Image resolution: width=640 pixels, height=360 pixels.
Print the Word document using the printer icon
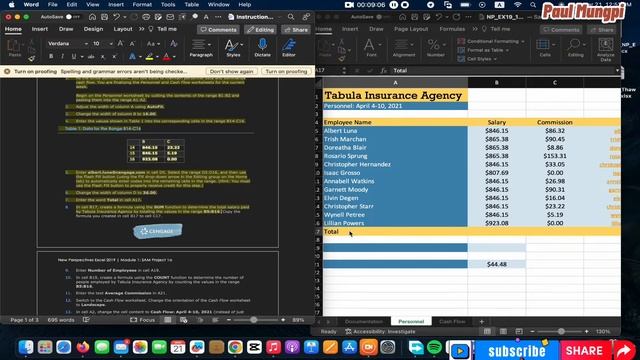(x=146, y=17)
